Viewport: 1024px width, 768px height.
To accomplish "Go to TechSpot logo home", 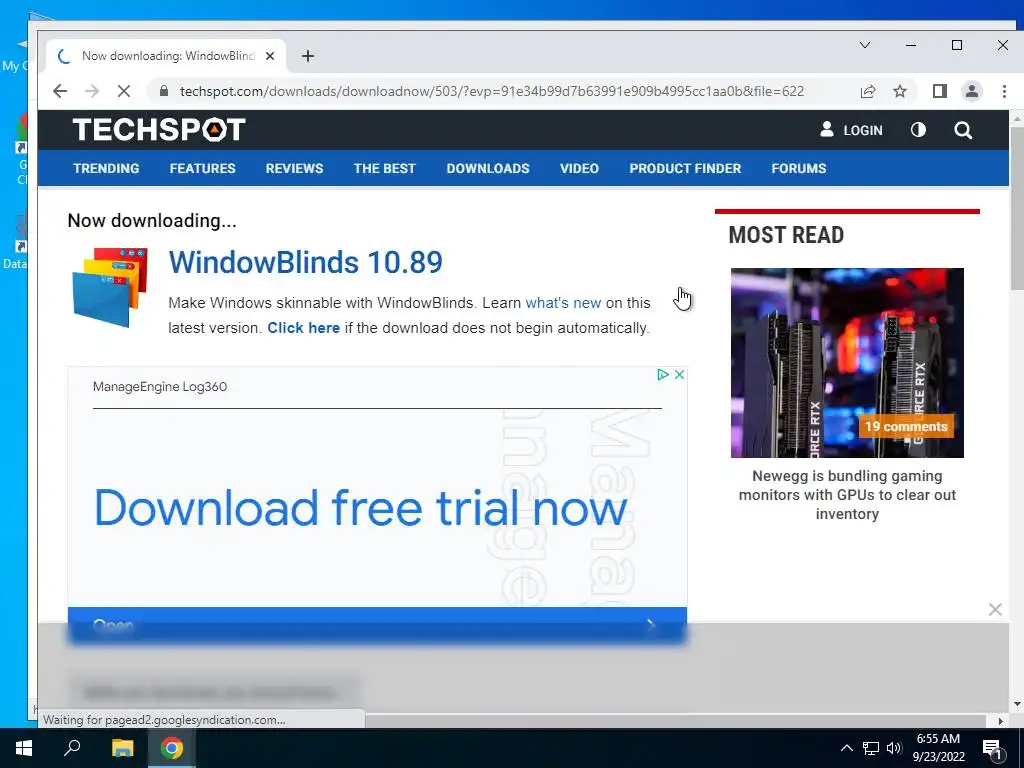I will 159,129.
